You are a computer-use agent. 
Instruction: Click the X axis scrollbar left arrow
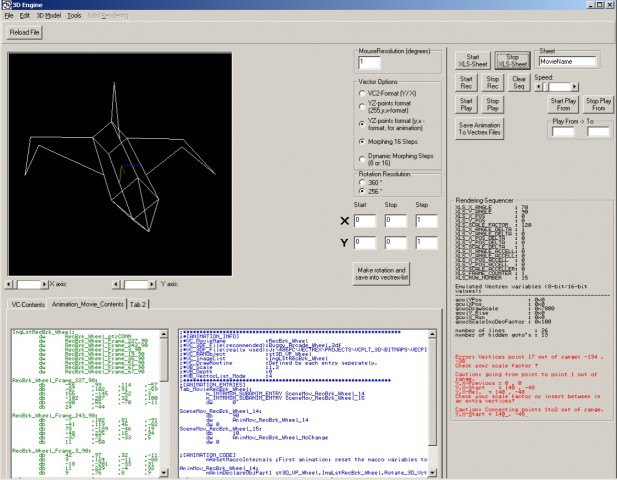click(x=9, y=284)
